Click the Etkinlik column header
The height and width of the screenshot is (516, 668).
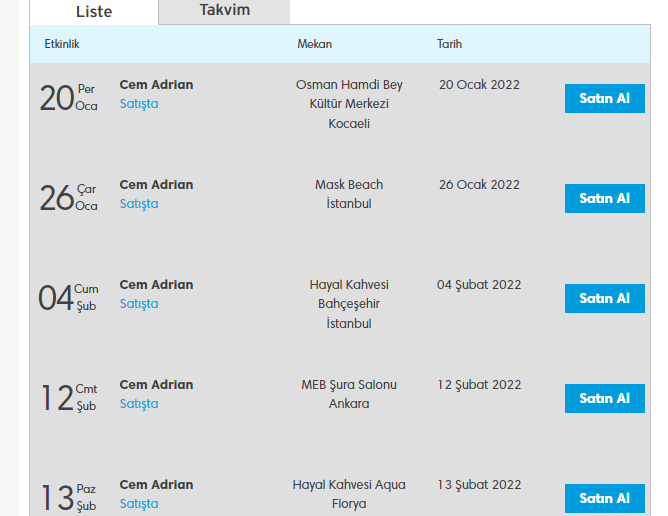click(62, 45)
